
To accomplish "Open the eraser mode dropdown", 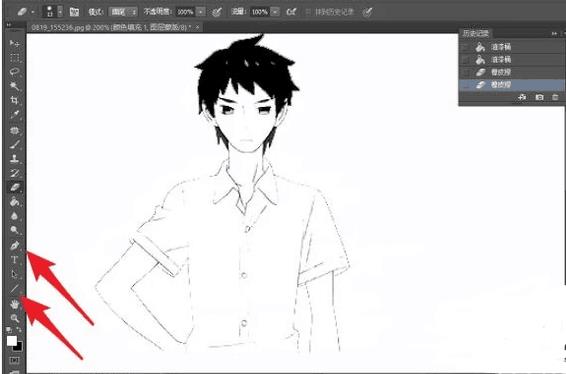I will (x=123, y=12).
